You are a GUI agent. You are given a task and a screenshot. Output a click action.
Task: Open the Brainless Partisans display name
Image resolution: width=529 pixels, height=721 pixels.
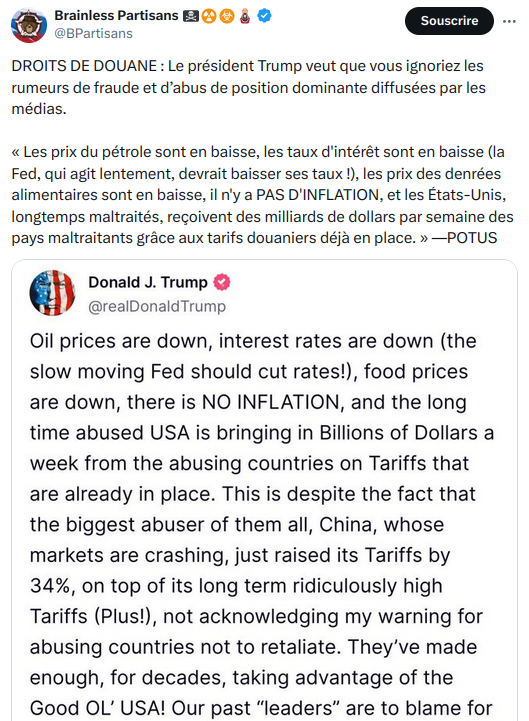116,16
